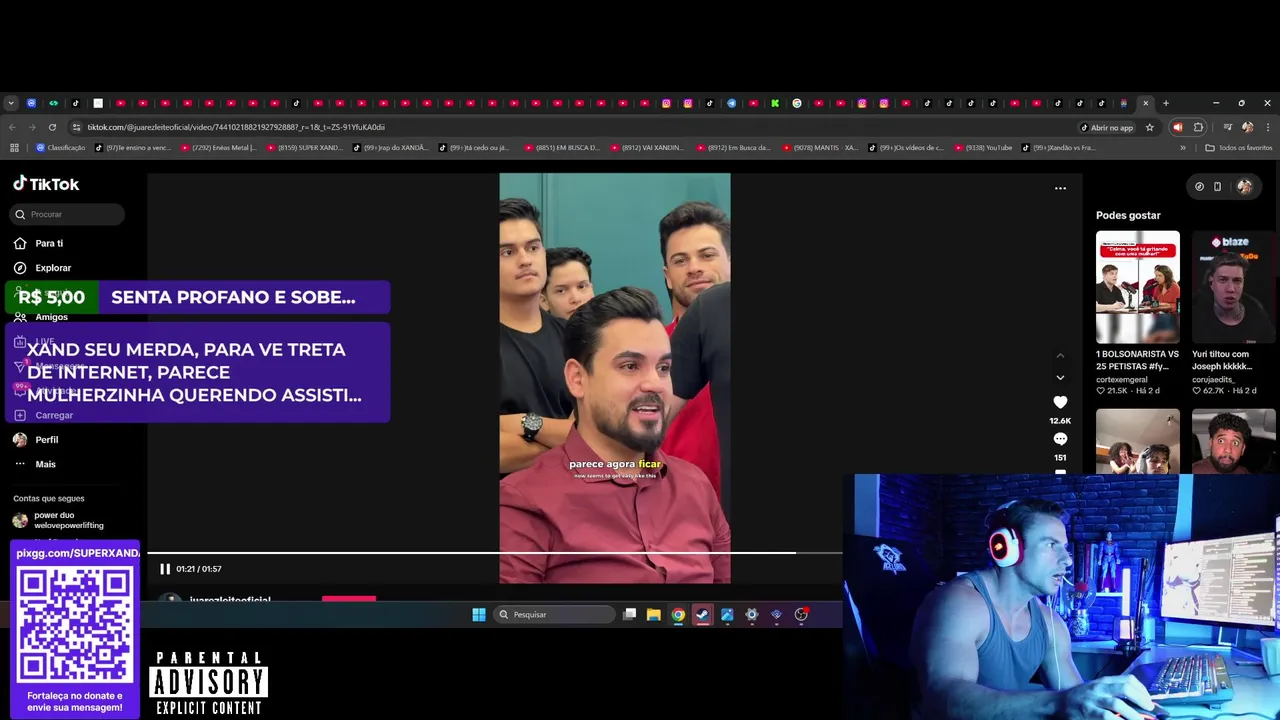1280x720 pixels.
Task: Seek on the video progress bar
Action: click(495, 552)
